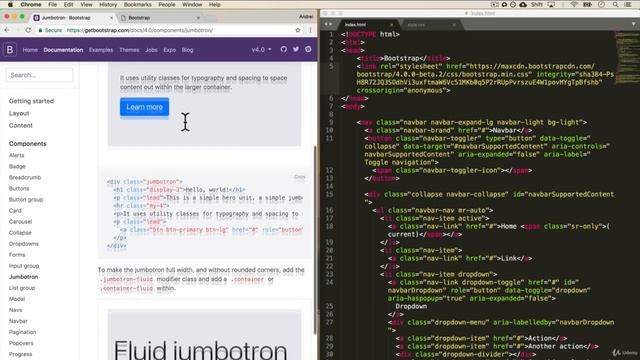Open Dropdowns in the sidebar

24,243
